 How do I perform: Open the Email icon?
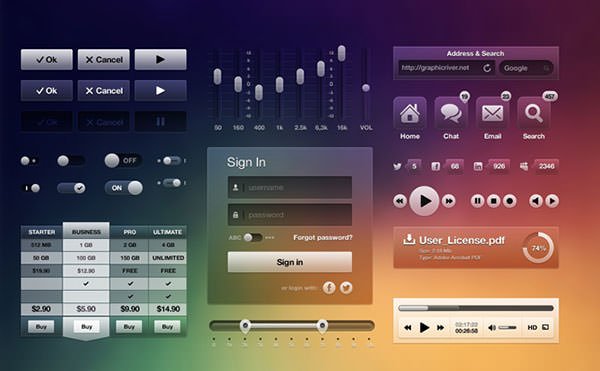tap(492, 114)
